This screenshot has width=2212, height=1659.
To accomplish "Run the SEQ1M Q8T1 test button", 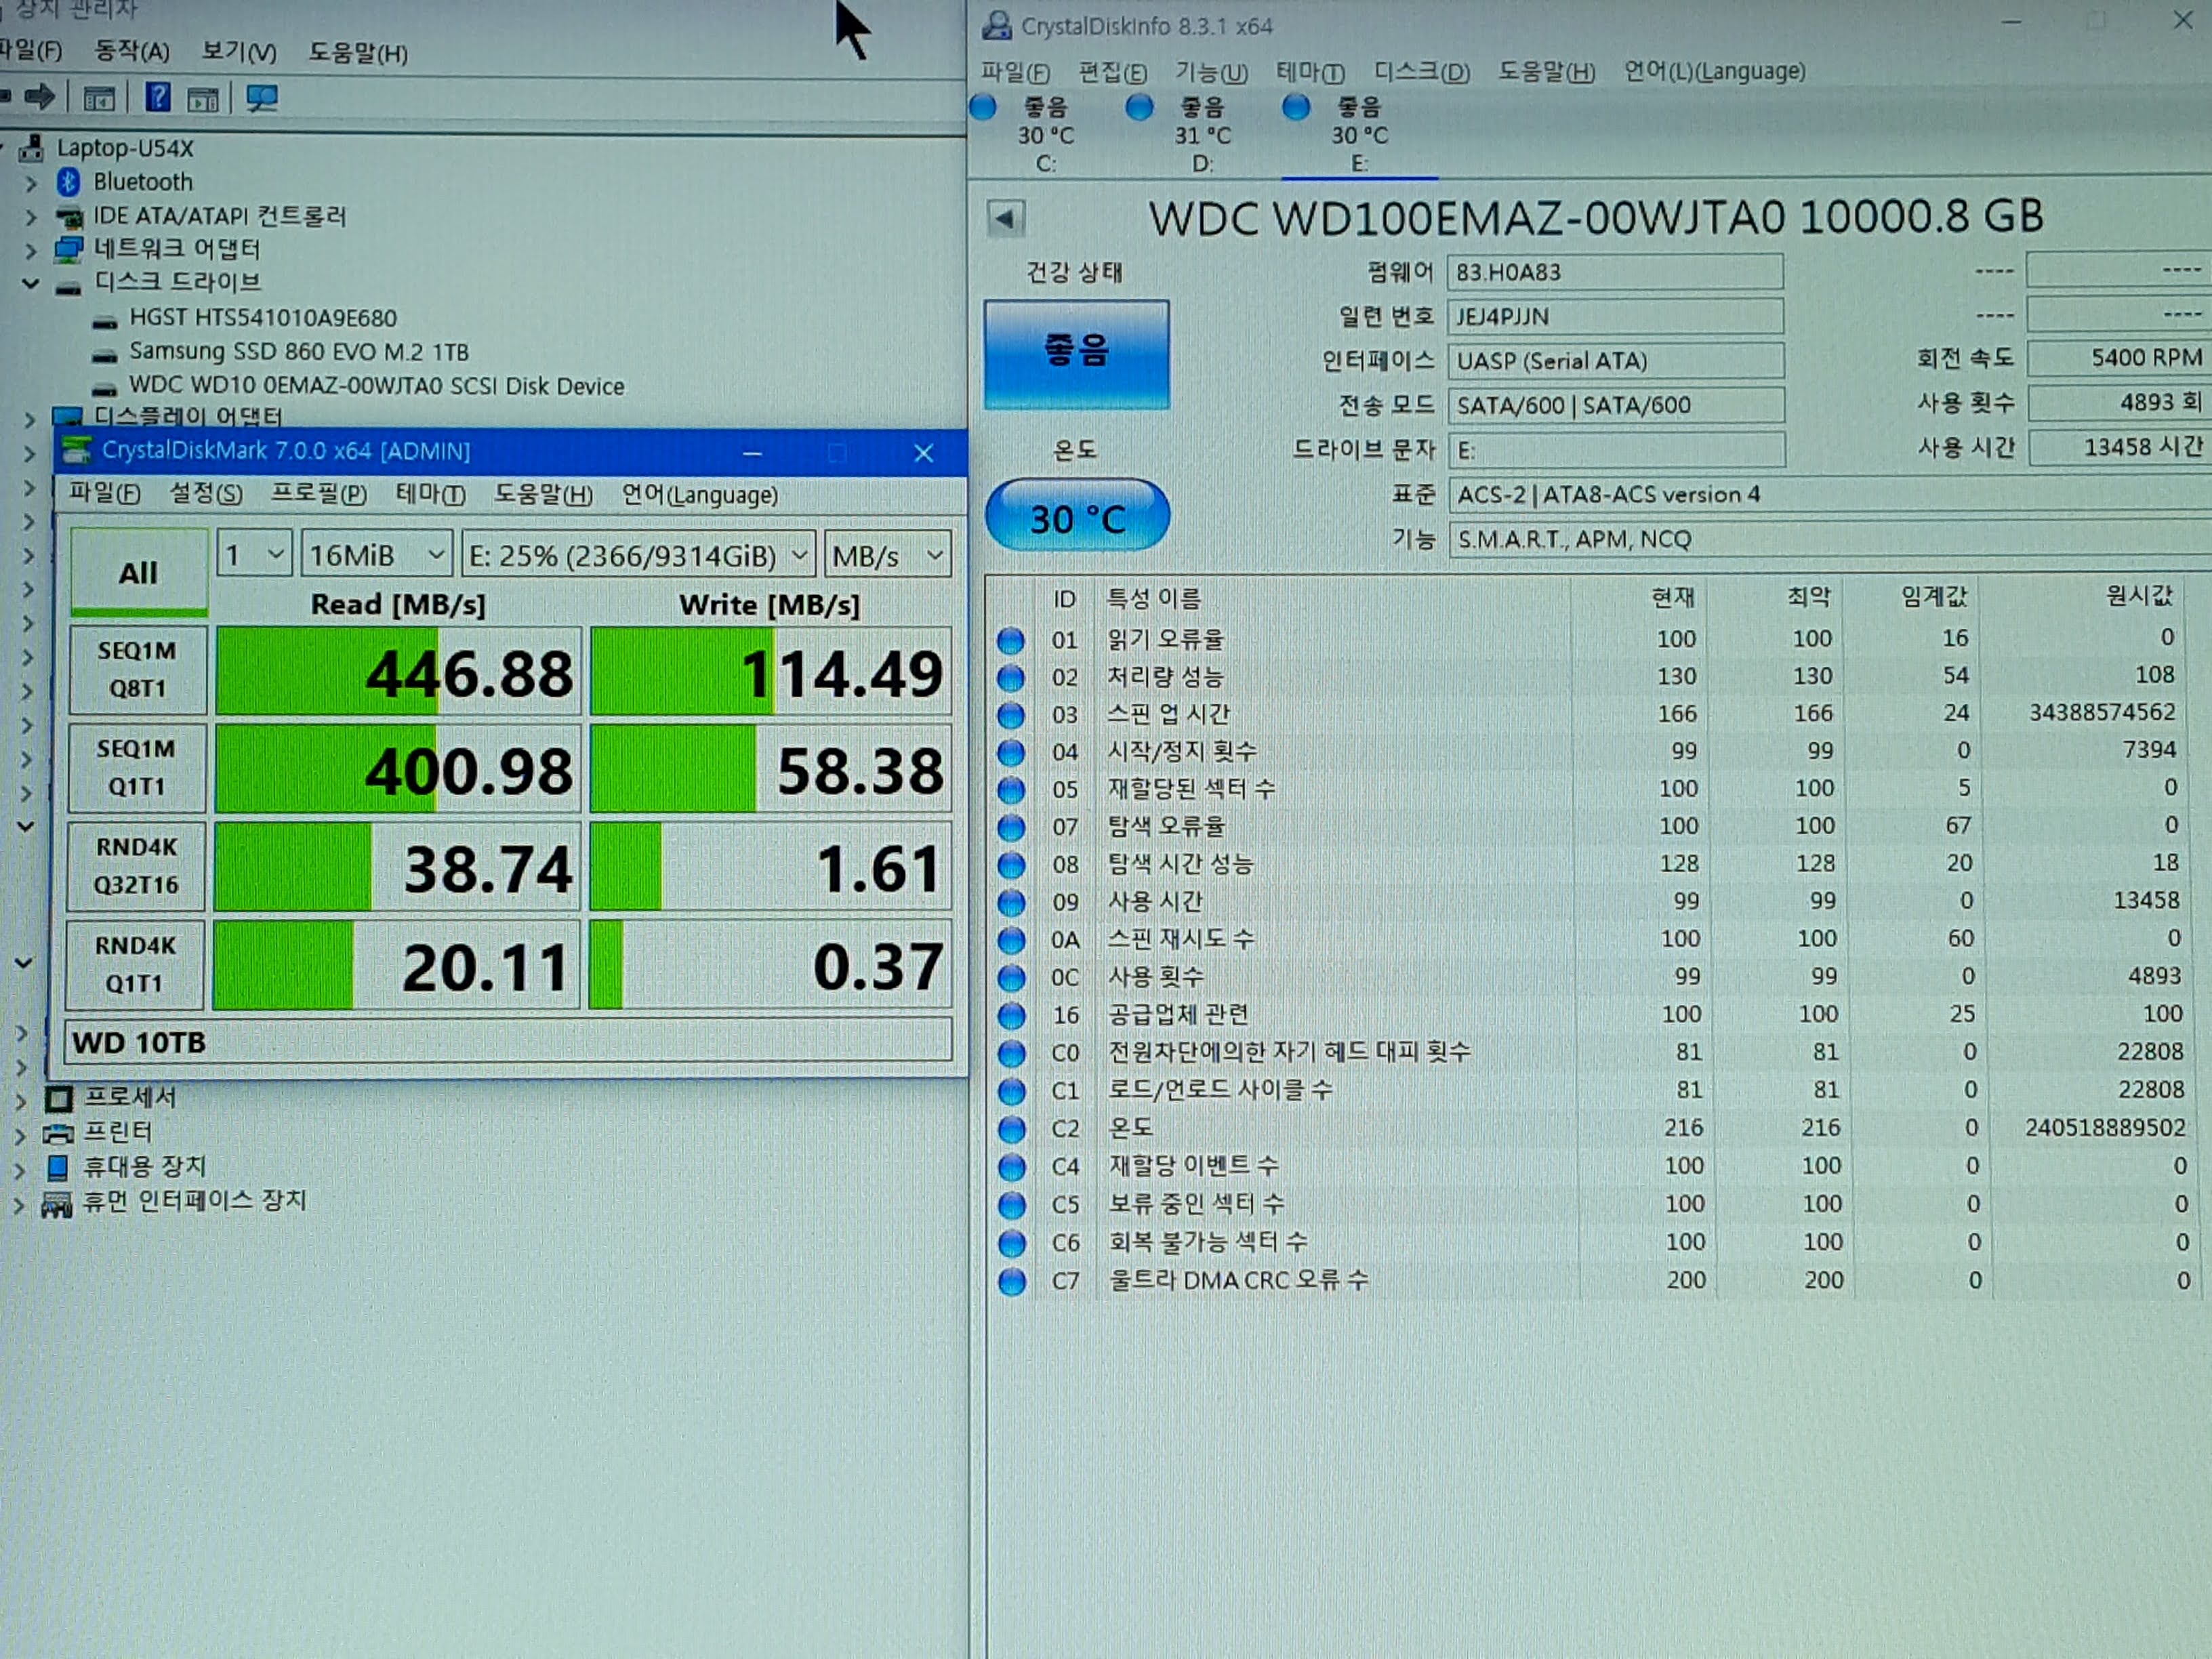I will coord(137,670).
